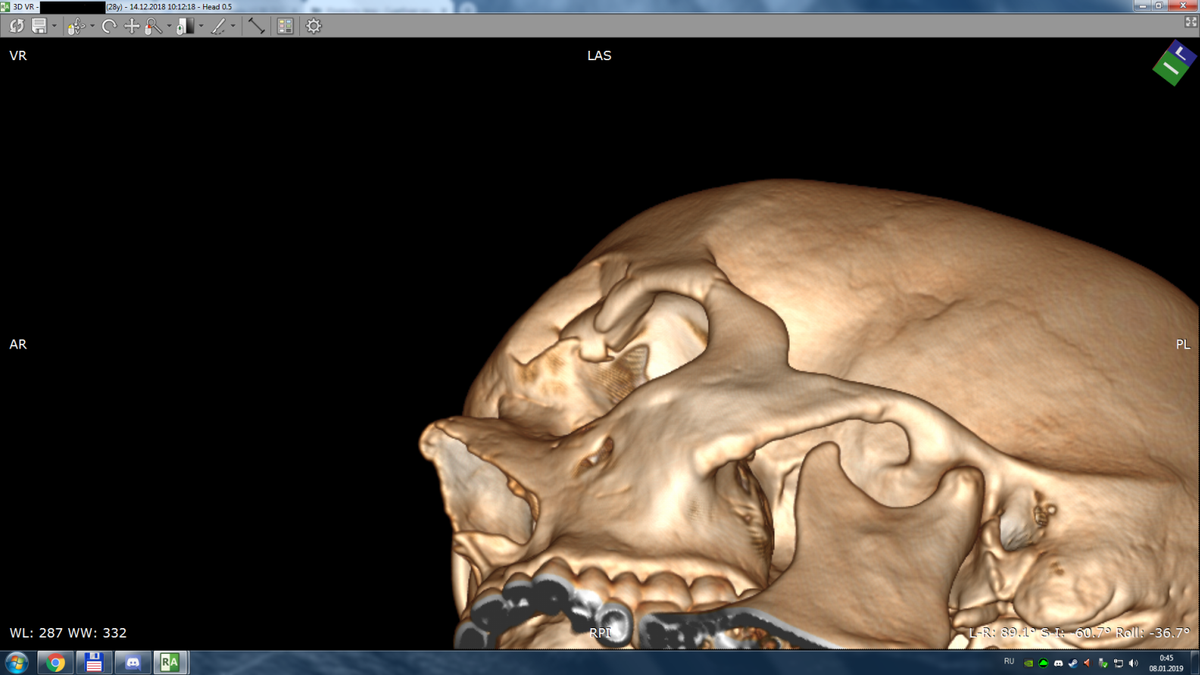Click the reset view icon in the toolbar
The image size is (1200, 675).
[17, 26]
